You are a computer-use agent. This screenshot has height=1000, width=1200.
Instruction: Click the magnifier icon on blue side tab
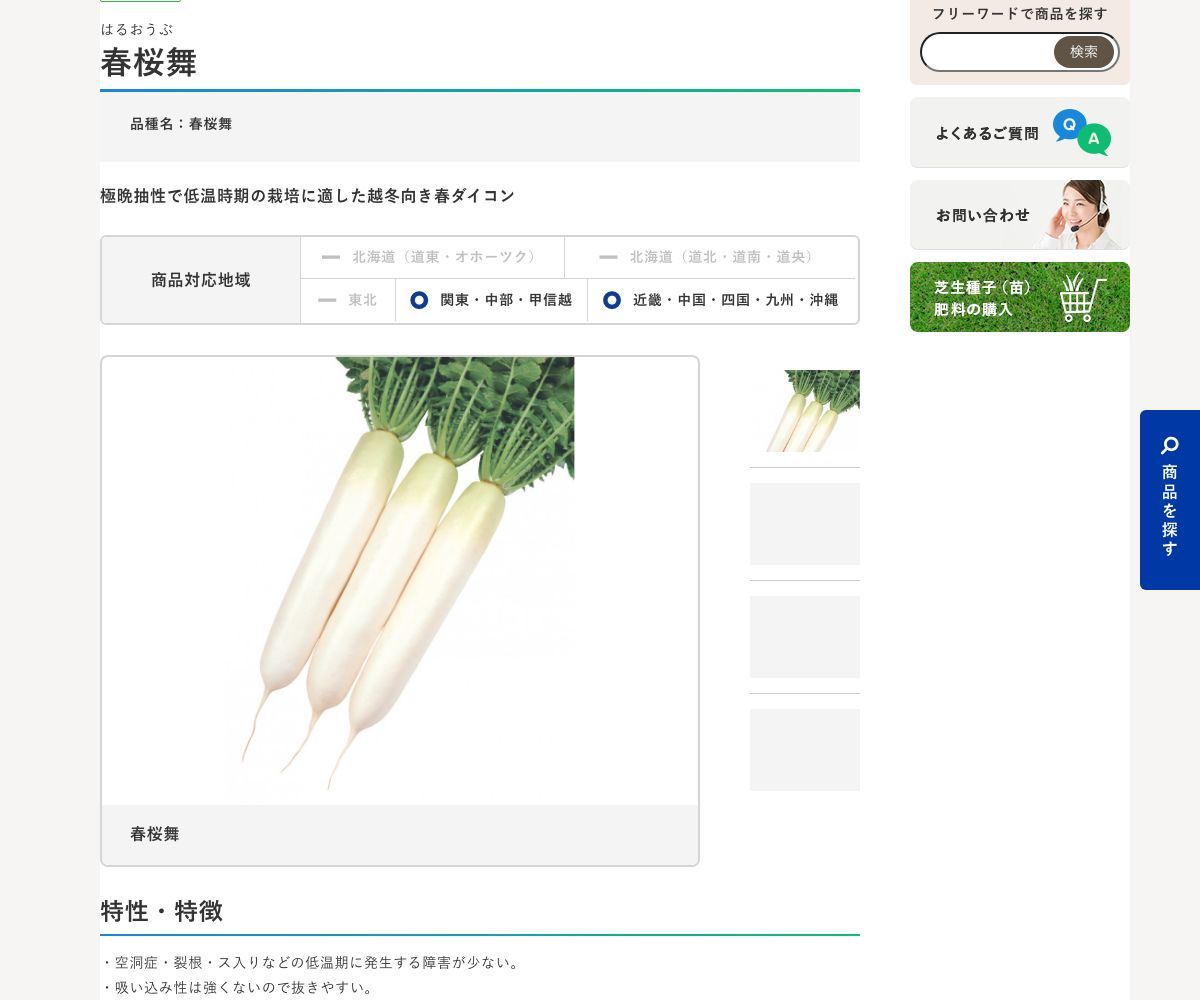(1169, 445)
